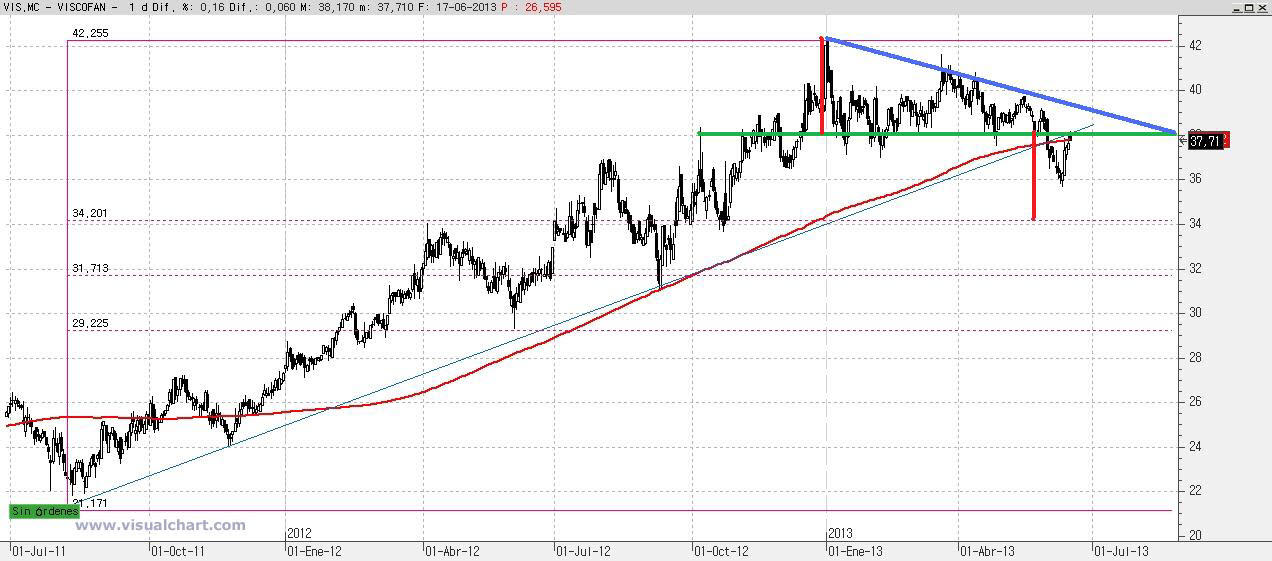1272x561 pixels.
Task: Select the green horizontal support line
Action: (900, 133)
